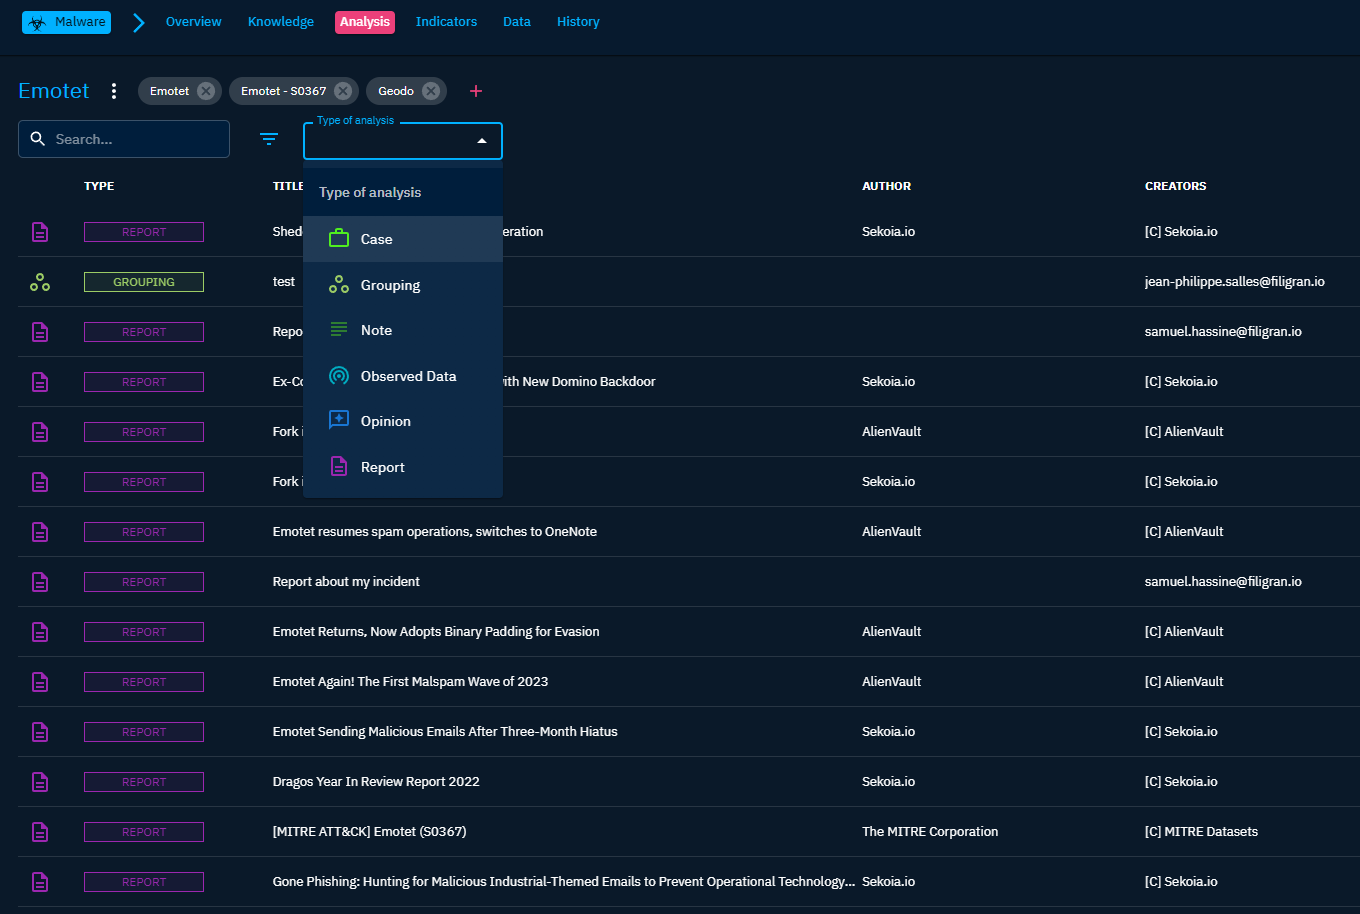The height and width of the screenshot is (914, 1360).
Task: Remove the Emotet - S0367 alias chip
Action: click(343, 91)
